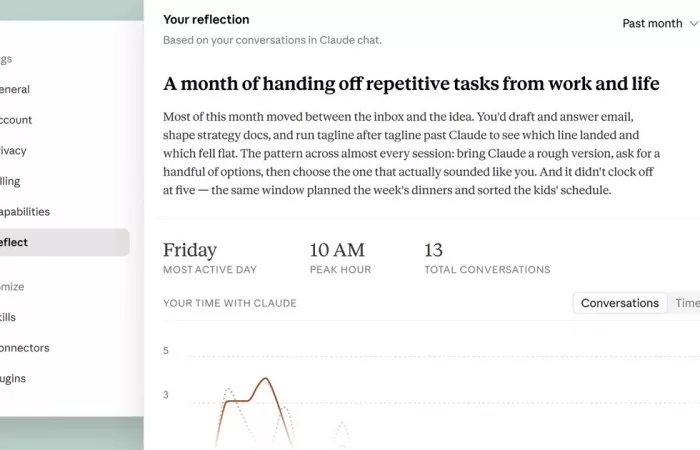The width and height of the screenshot is (700, 450).
Task: Click the dotted line peak in the chart
Action: tap(229, 389)
